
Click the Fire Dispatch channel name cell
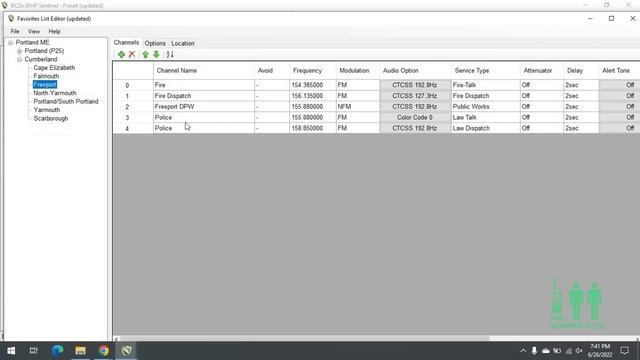204,96
